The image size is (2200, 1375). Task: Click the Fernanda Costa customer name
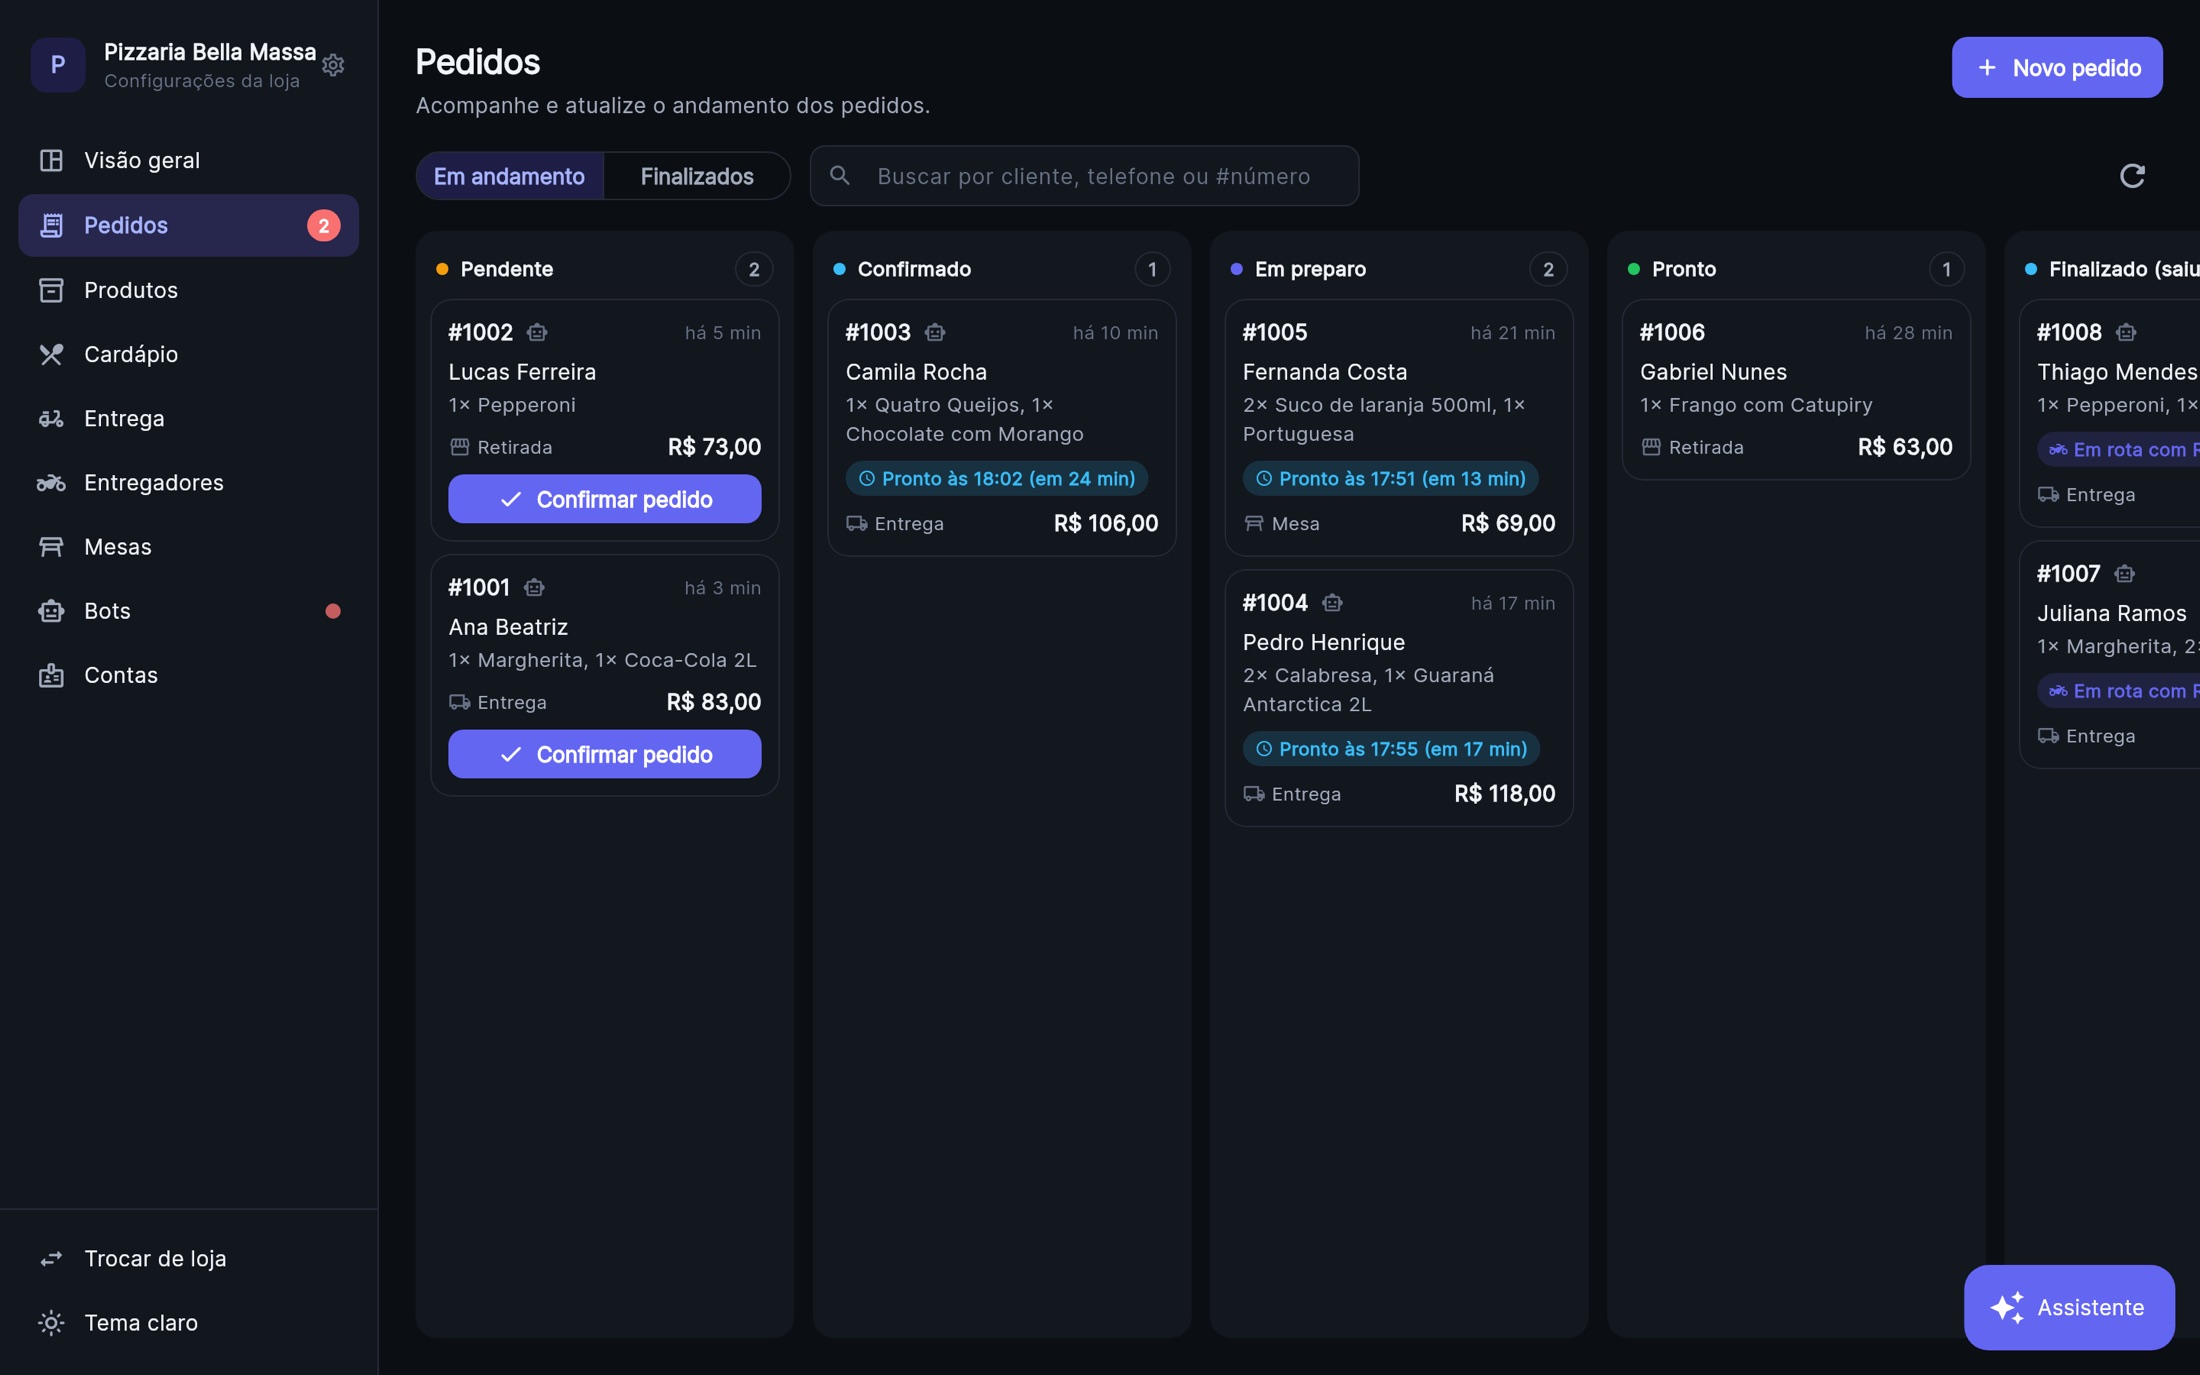point(1325,372)
